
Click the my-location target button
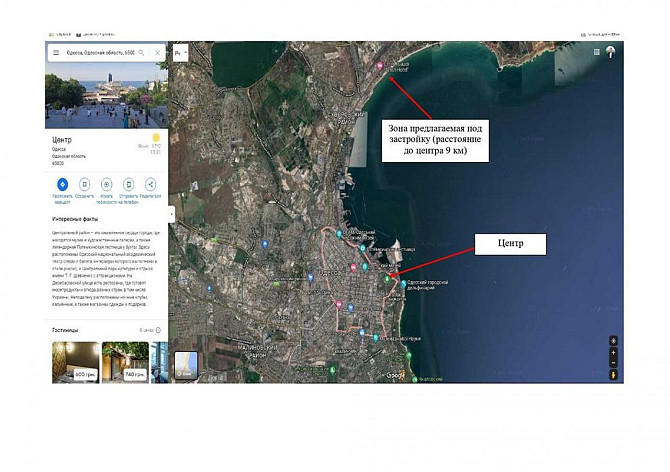(x=614, y=341)
